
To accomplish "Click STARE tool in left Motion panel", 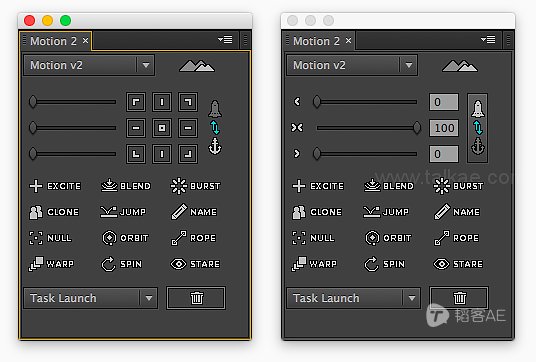I will pos(195,264).
